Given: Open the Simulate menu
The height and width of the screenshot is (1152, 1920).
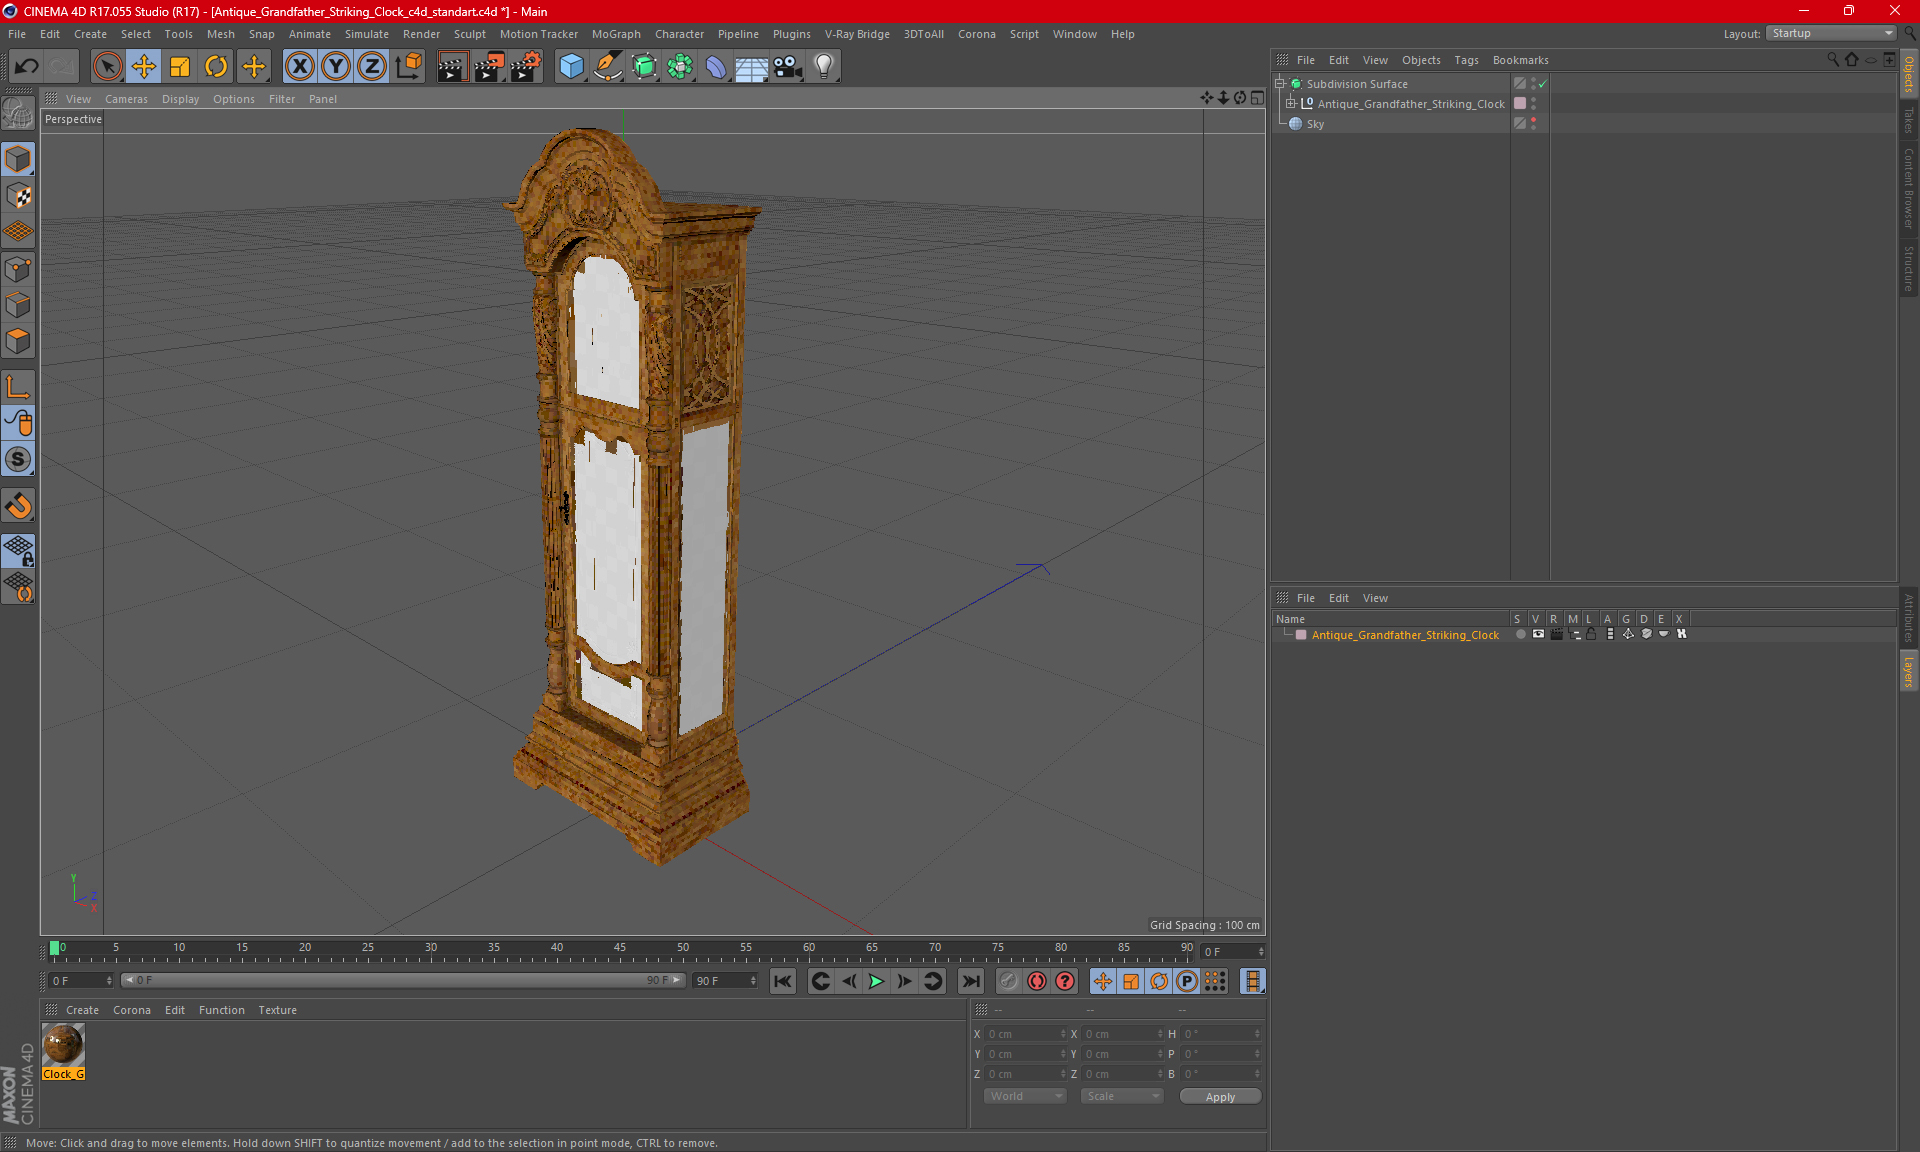Looking at the screenshot, I should click(x=366, y=34).
